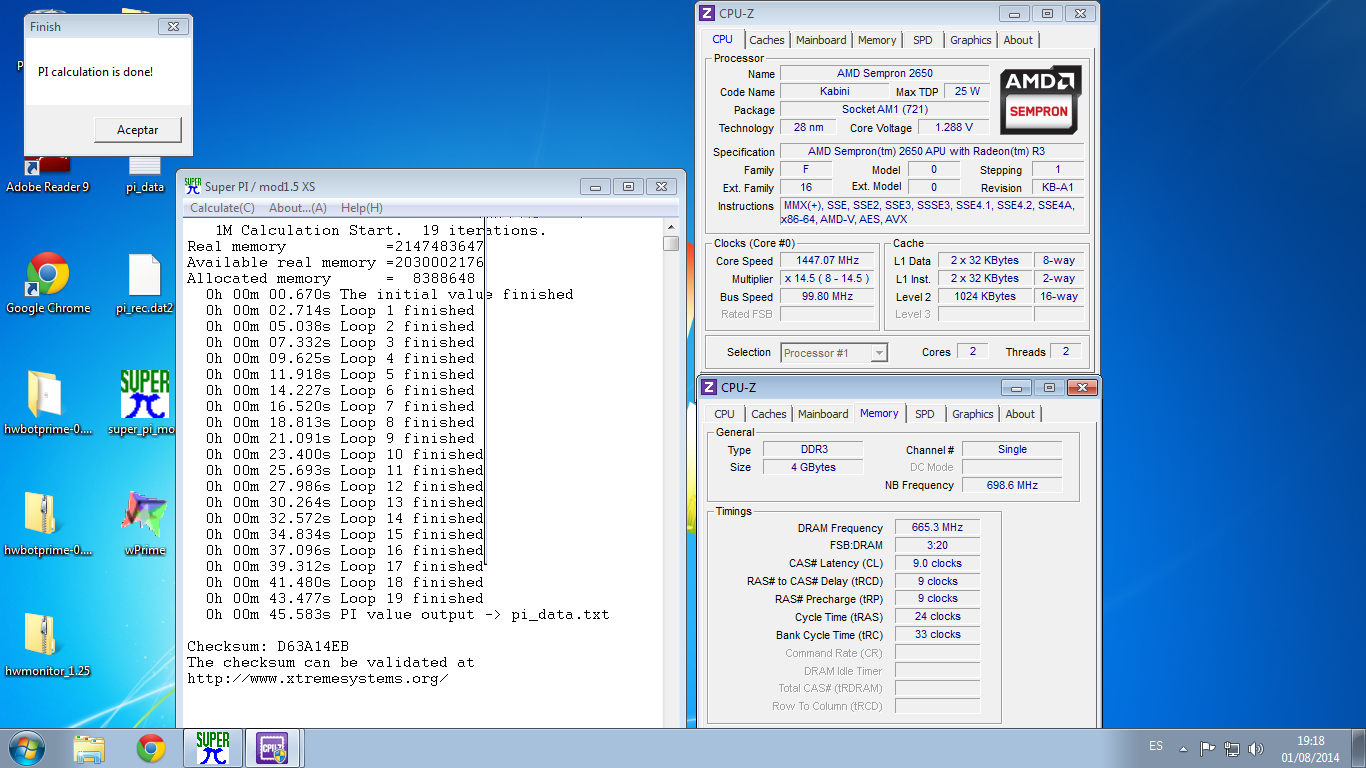Click the AMD Sempron 2650 name field

tap(884, 74)
